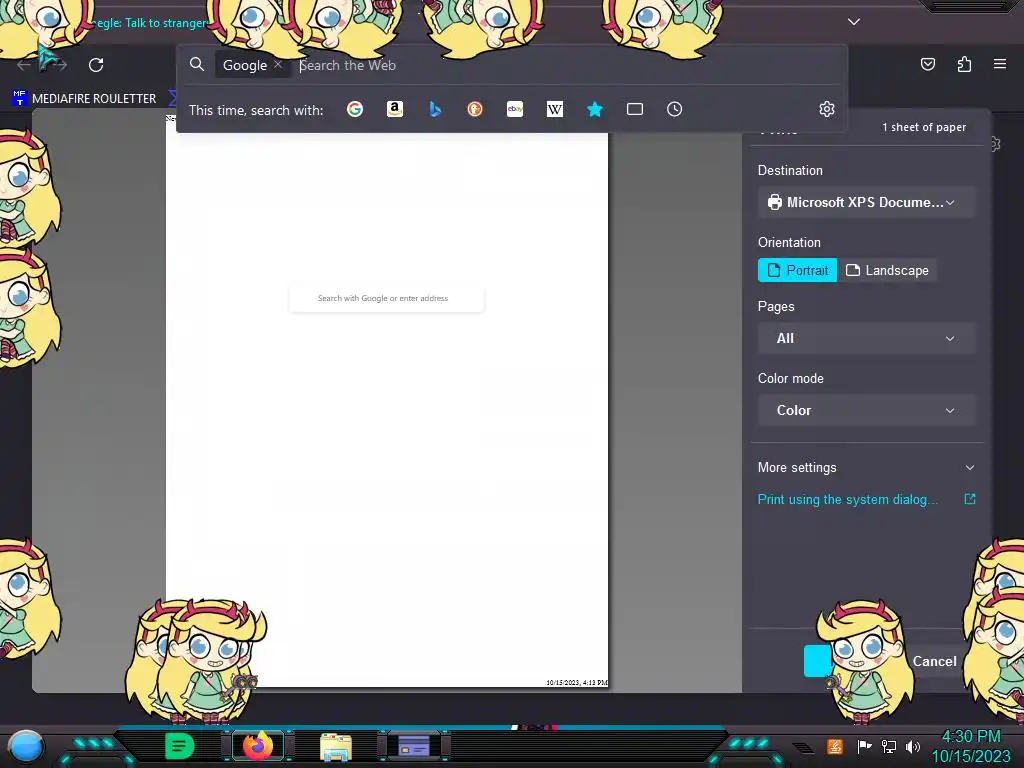Click the Orientation label
The height and width of the screenshot is (768, 1024).
[789, 242]
